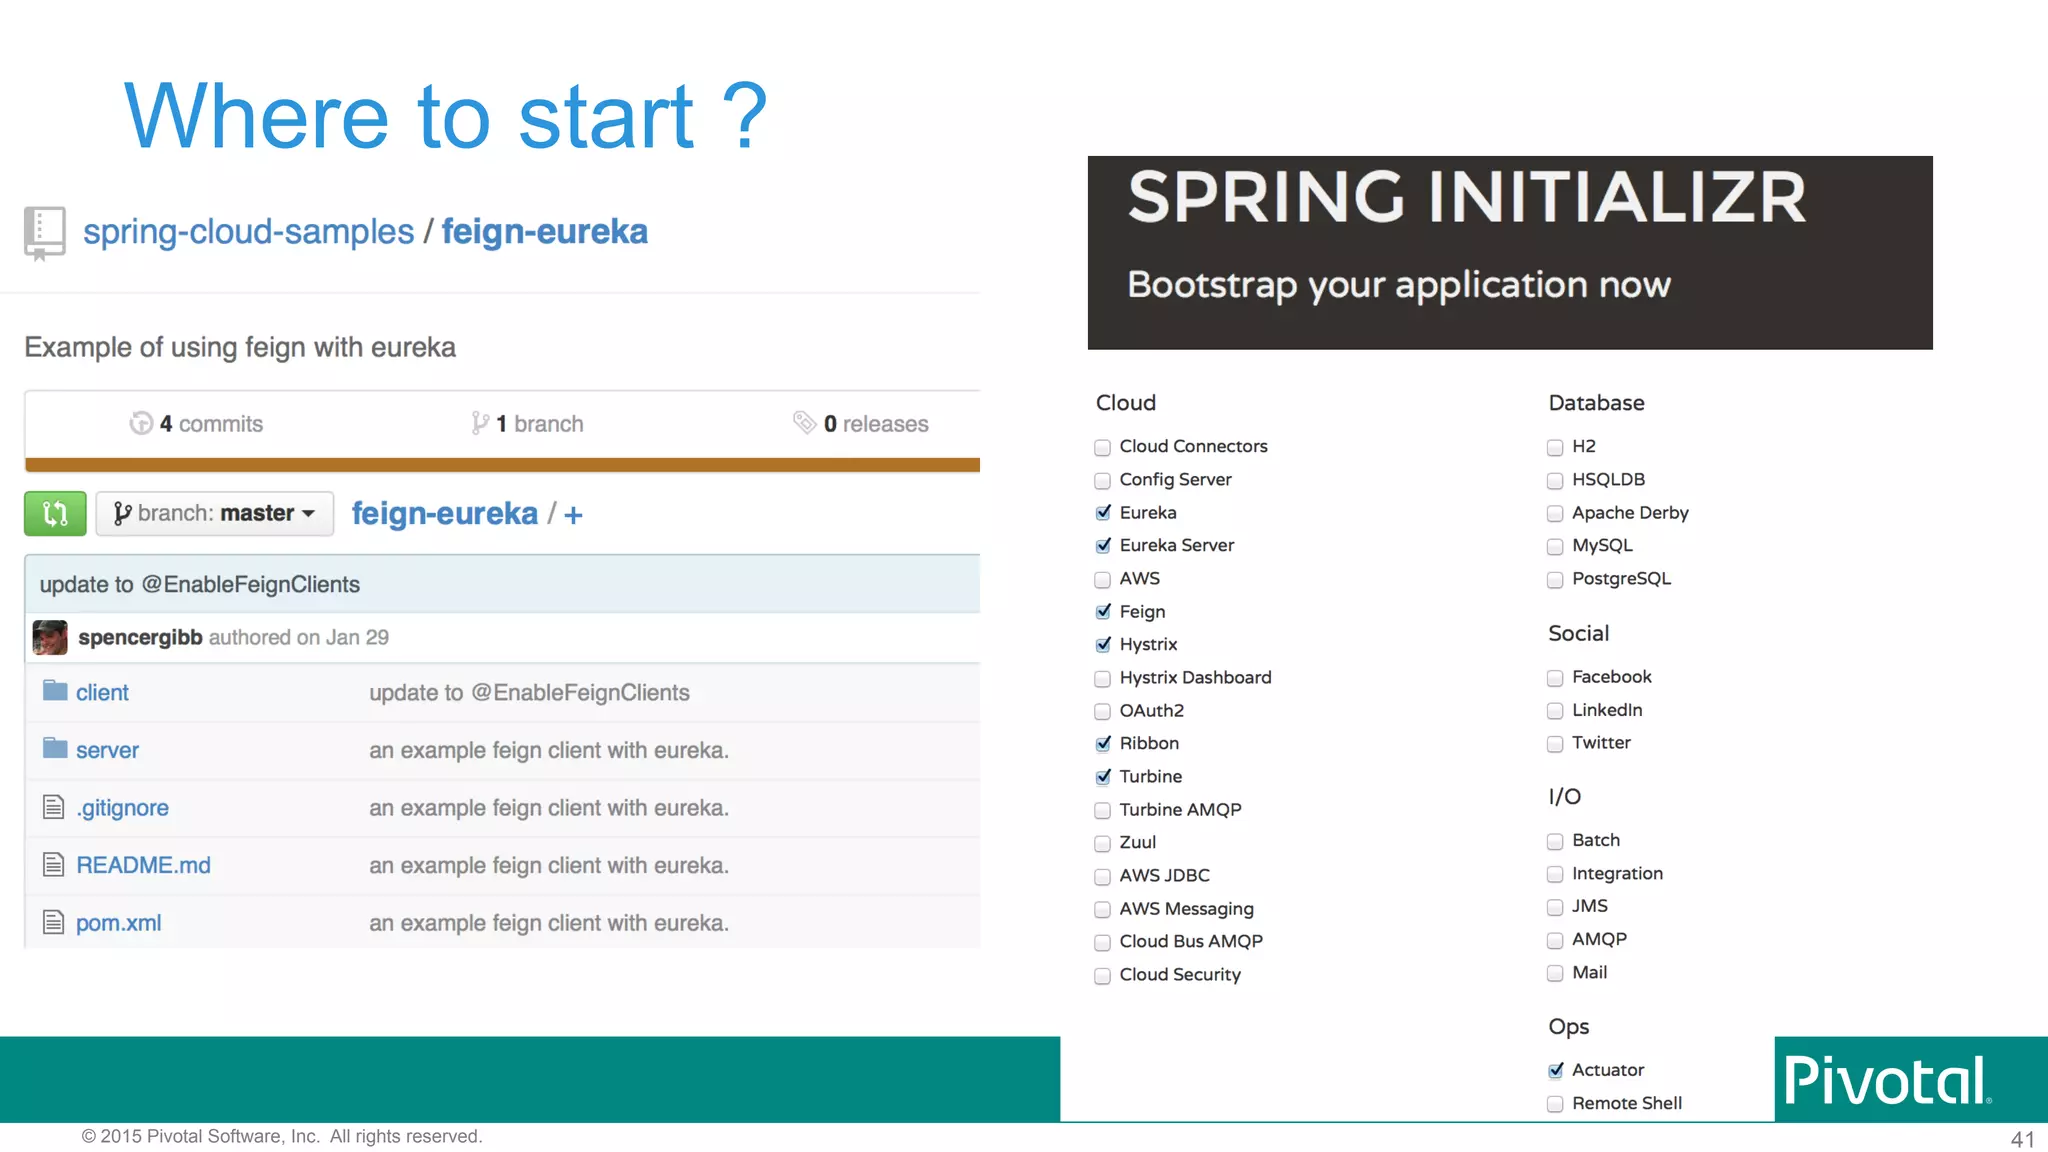The image size is (2048, 1152).
Task: Click the latest commit message 'update to @EnableFeignClients'
Action: [200, 585]
